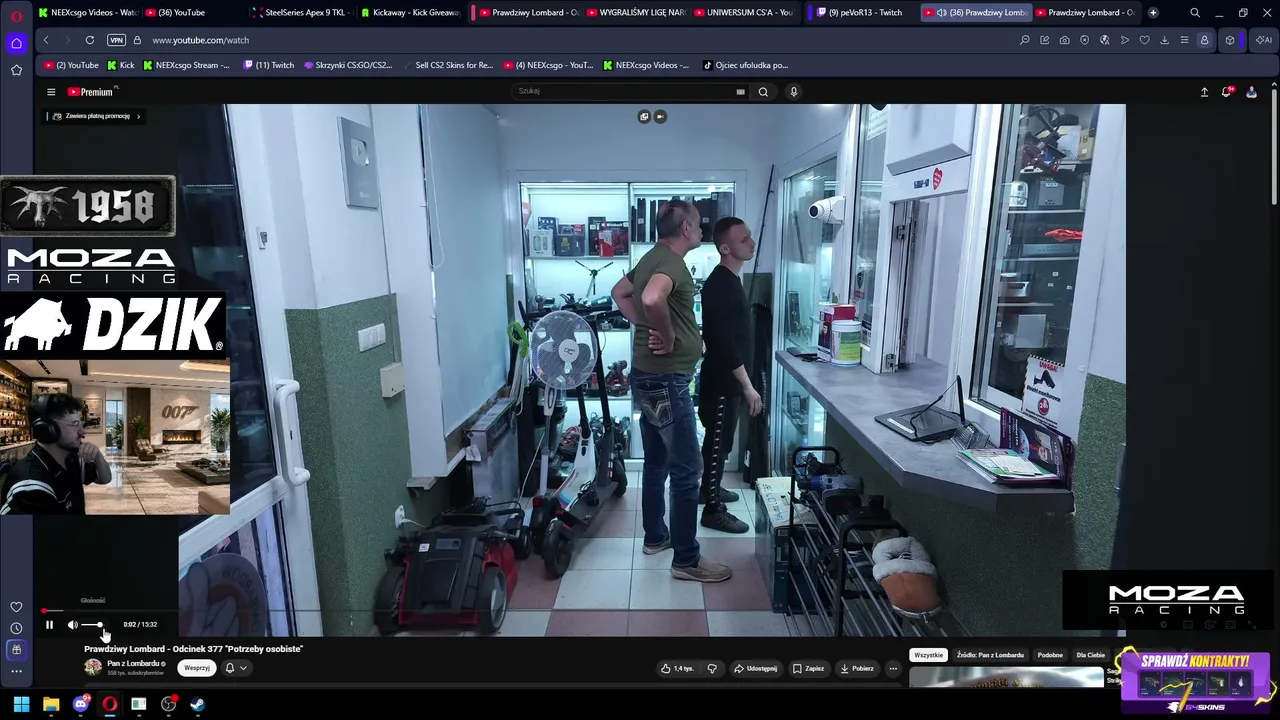Screen dimensions: 1280x720
Task: Open Opera tab search magnifier in title bar
Action: pos(1195,13)
